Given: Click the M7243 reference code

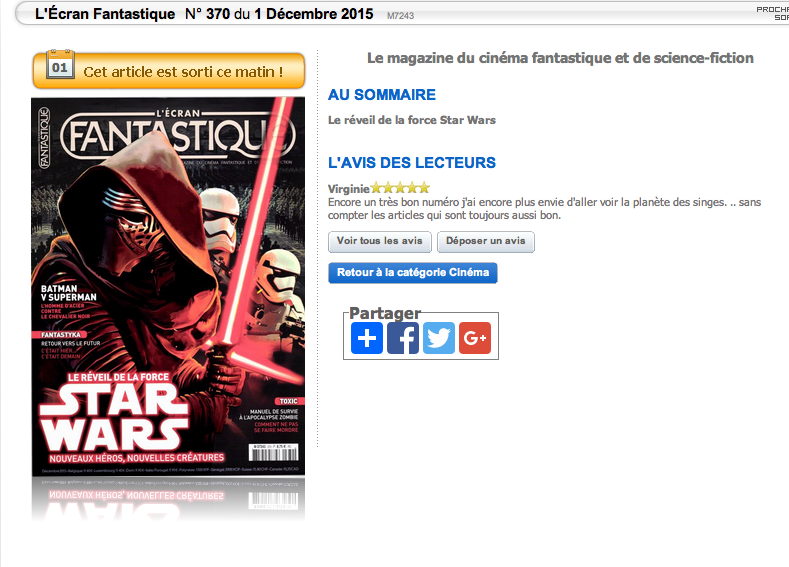Looking at the screenshot, I should point(401,16).
